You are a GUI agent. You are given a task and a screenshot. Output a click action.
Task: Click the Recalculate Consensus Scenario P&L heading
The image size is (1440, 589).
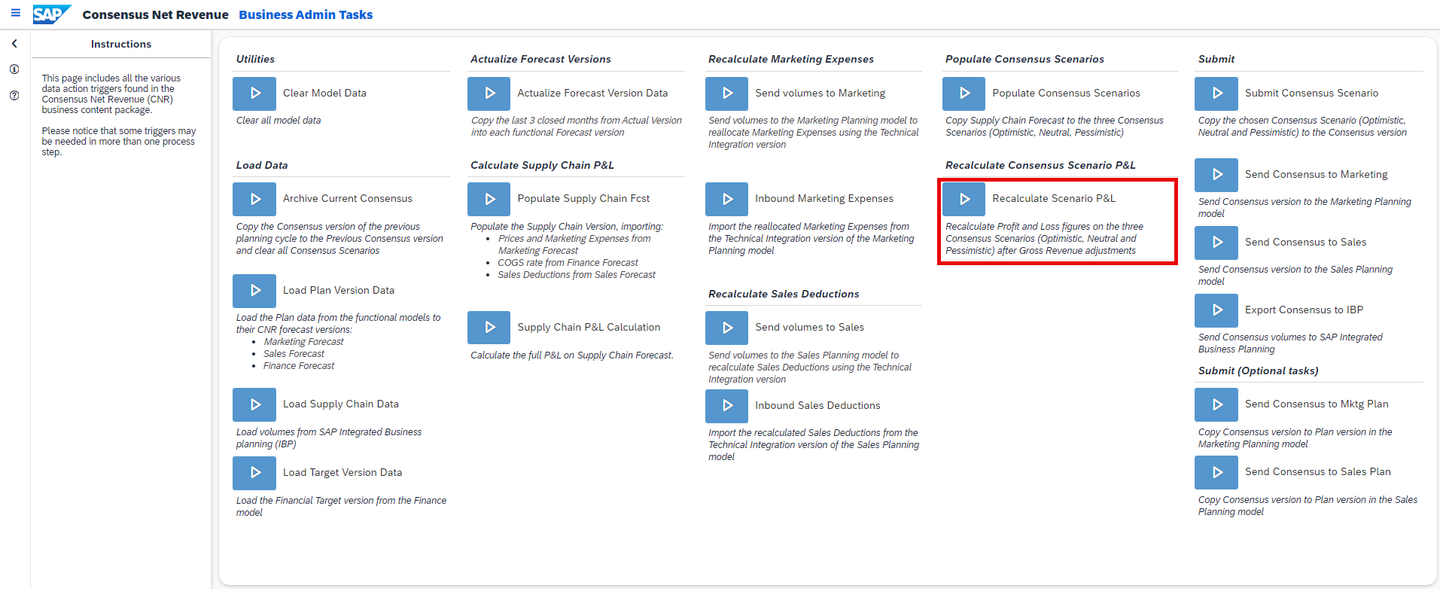[1041, 165]
